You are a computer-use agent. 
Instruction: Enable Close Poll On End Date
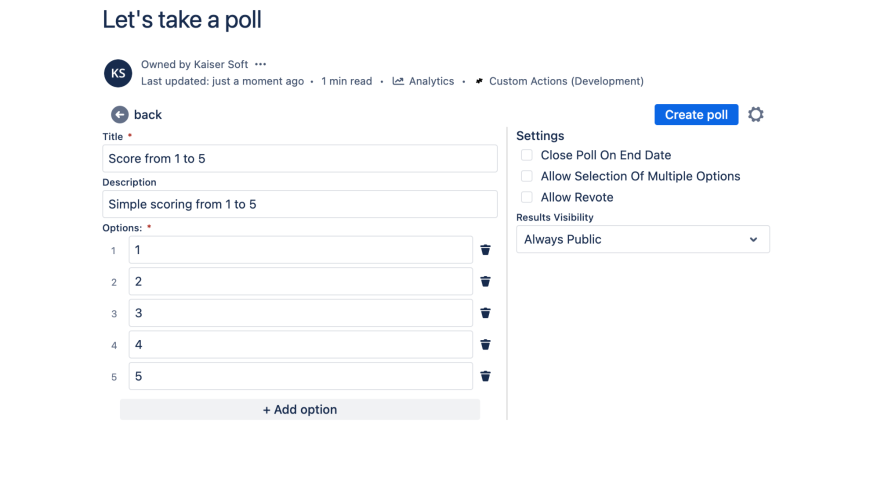pos(527,155)
